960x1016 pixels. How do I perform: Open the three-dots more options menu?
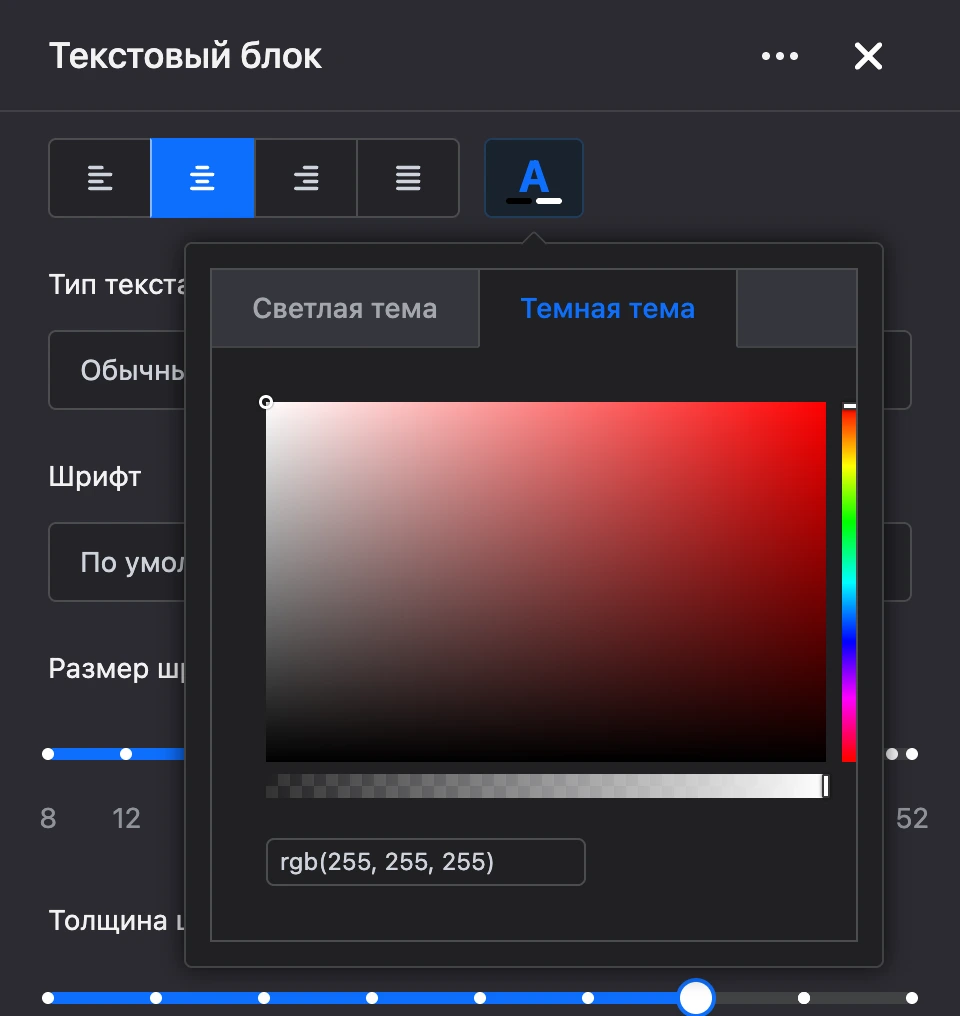coord(780,56)
